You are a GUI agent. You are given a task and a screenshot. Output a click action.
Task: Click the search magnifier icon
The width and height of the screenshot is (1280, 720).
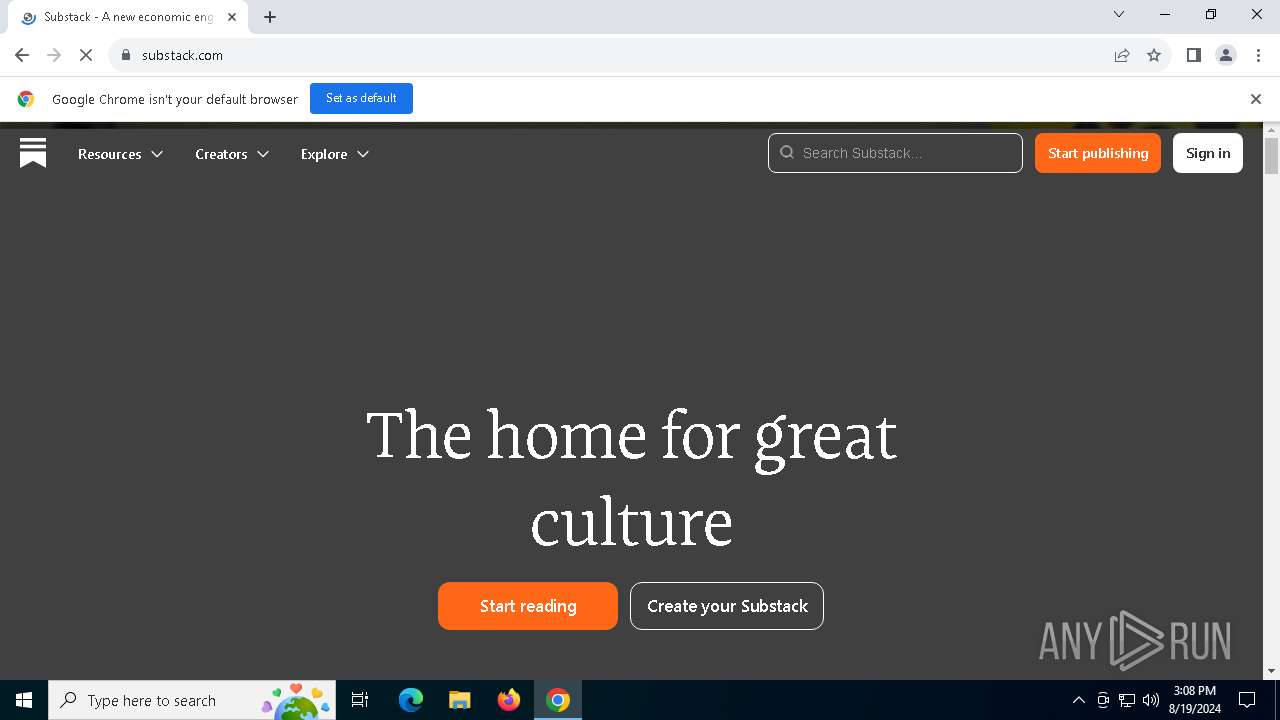787,152
